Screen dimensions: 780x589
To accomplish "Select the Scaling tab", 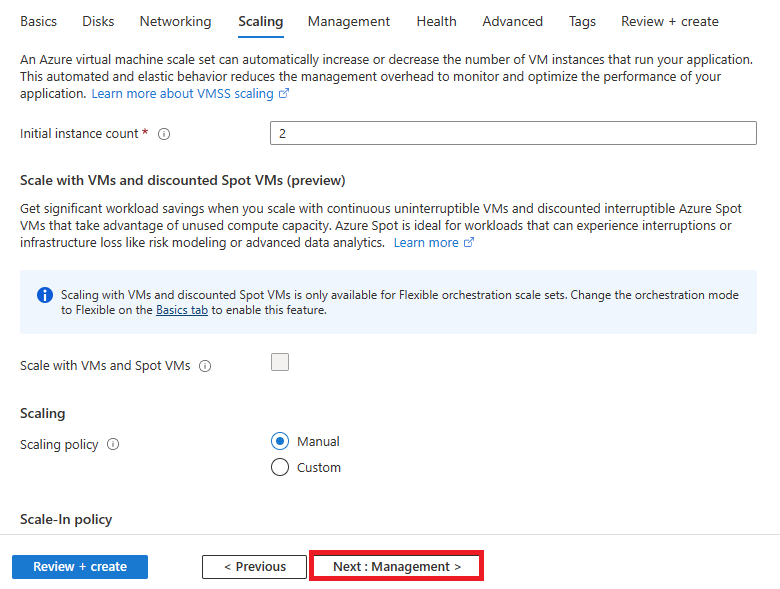I will coord(261,21).
